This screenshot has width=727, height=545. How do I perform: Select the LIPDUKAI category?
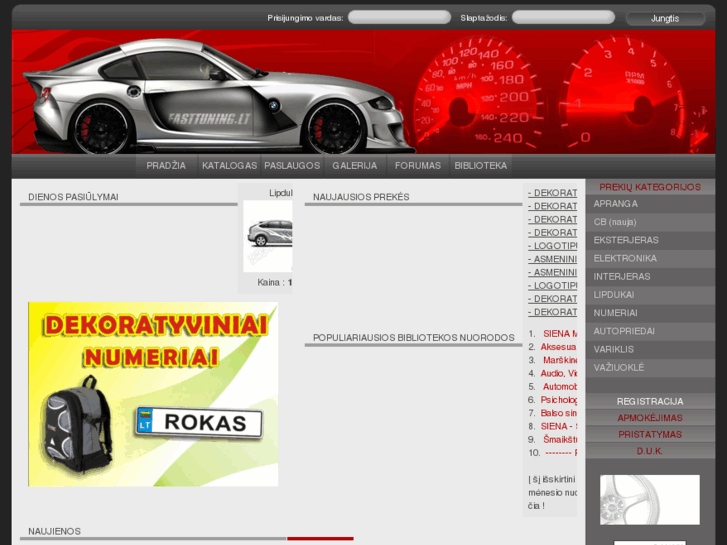click(x=650, y=295)
